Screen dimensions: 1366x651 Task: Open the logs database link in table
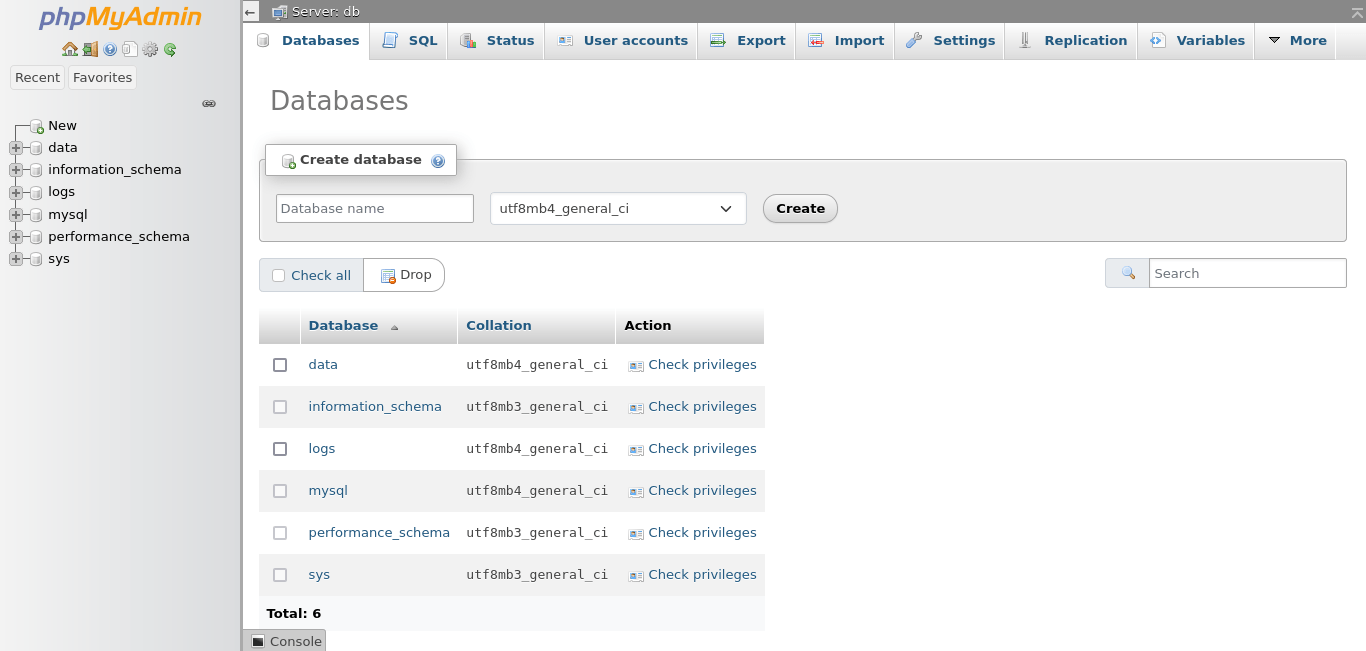[322, 449]
